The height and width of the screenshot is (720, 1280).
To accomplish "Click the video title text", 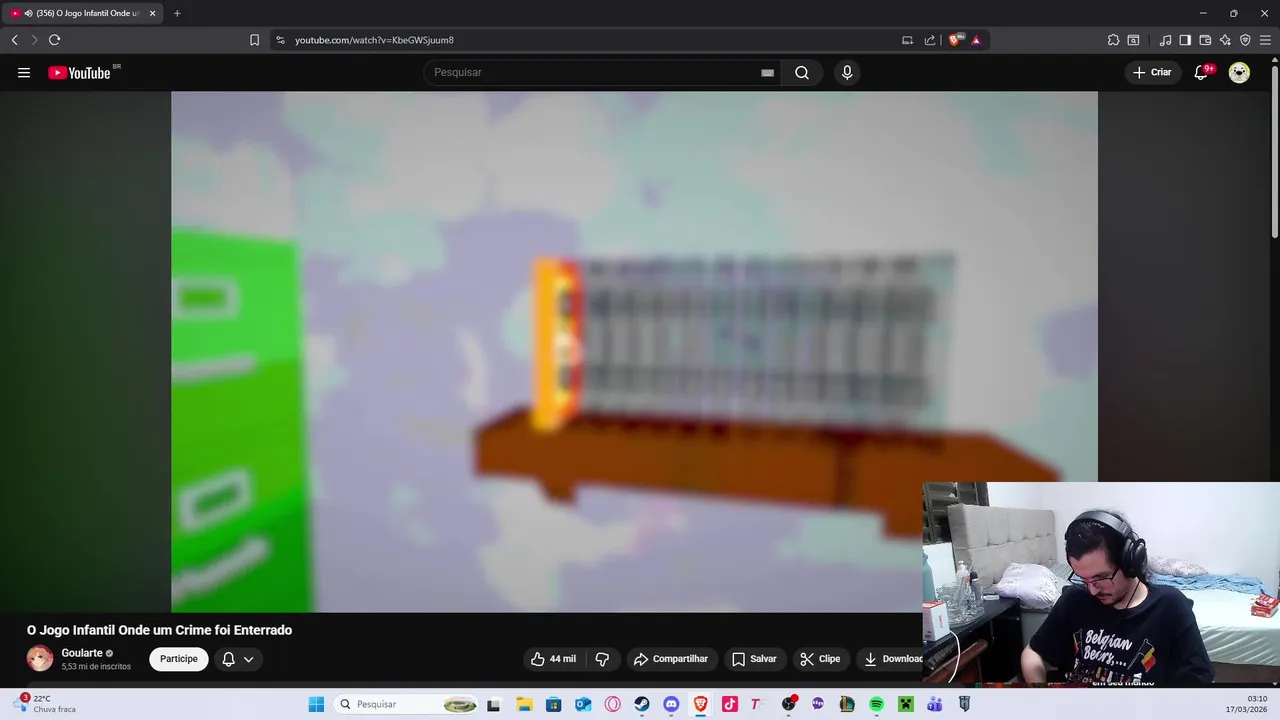I will 159,630.
